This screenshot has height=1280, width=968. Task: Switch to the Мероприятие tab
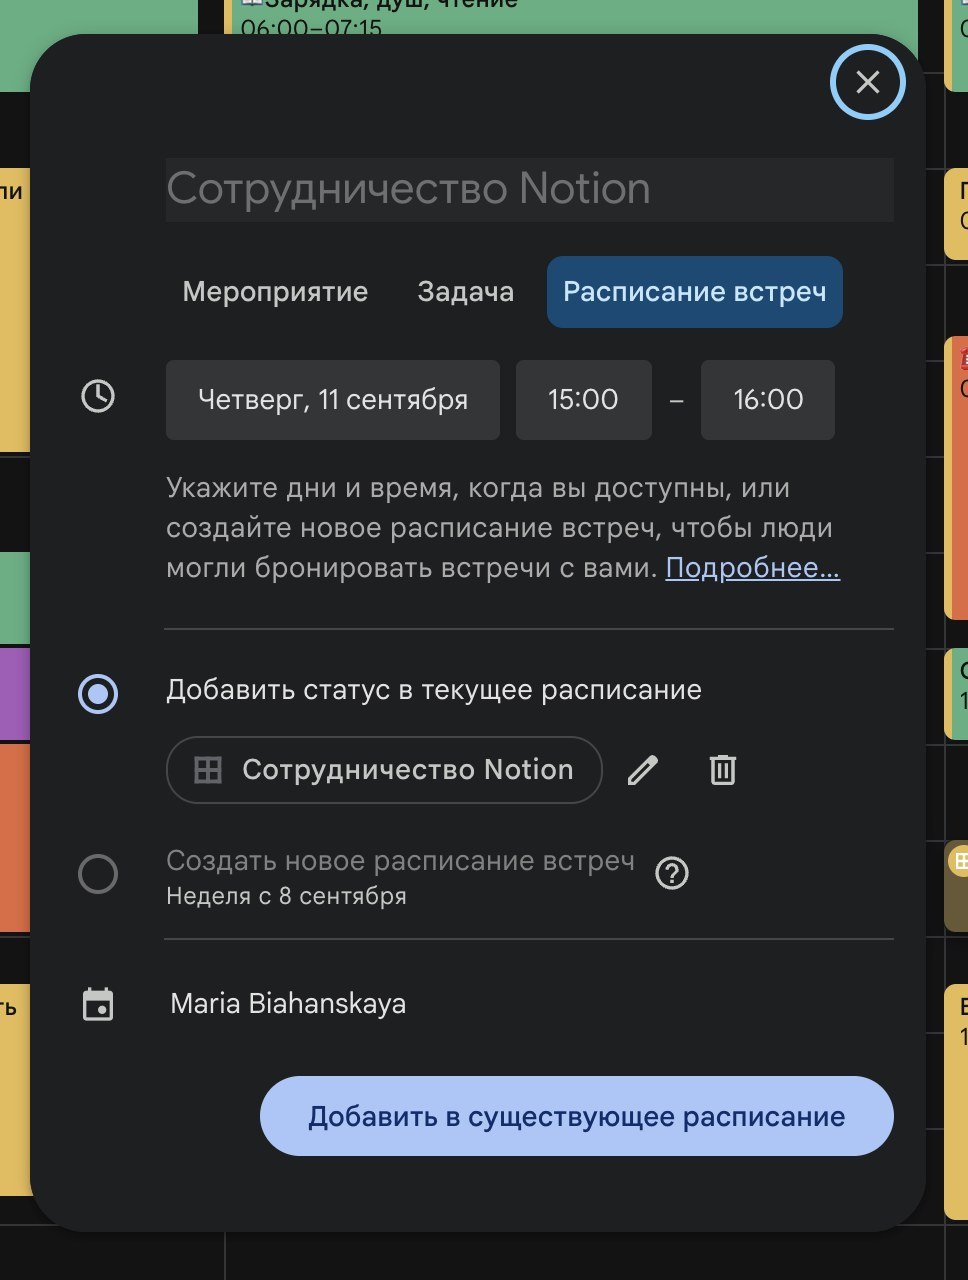click(x=275, y=292)
